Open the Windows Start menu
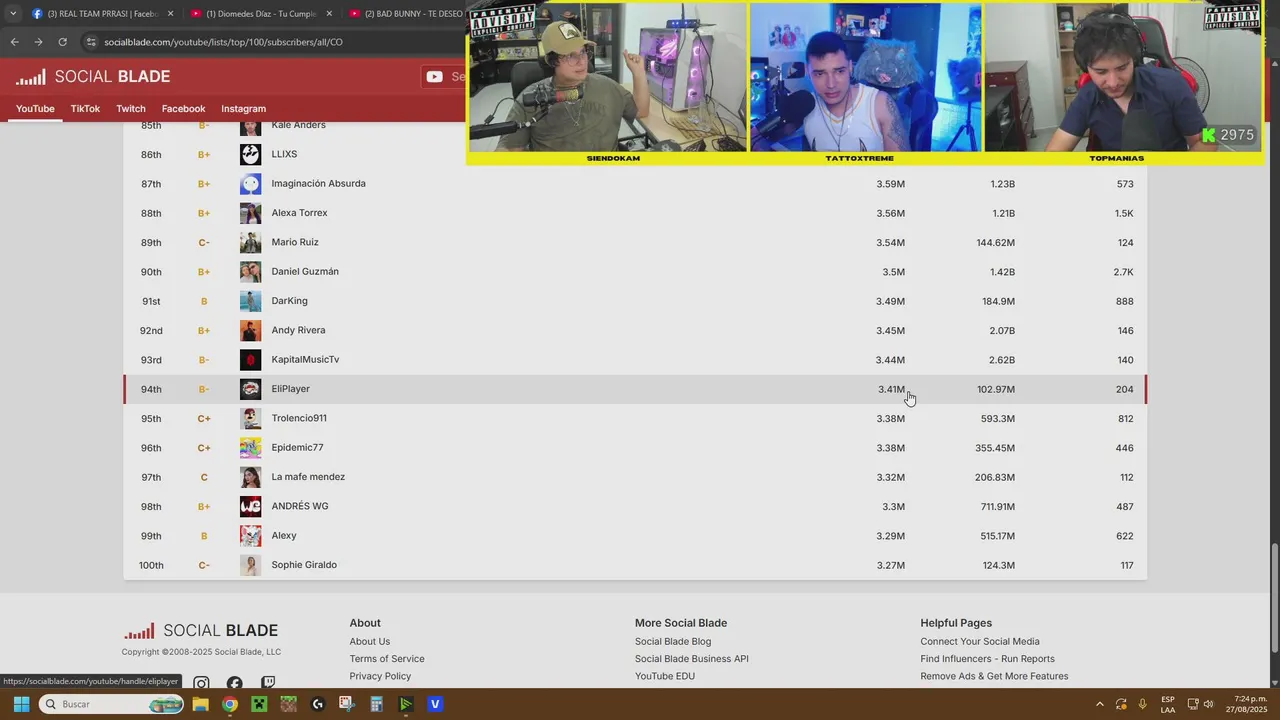 click(21, 704)
